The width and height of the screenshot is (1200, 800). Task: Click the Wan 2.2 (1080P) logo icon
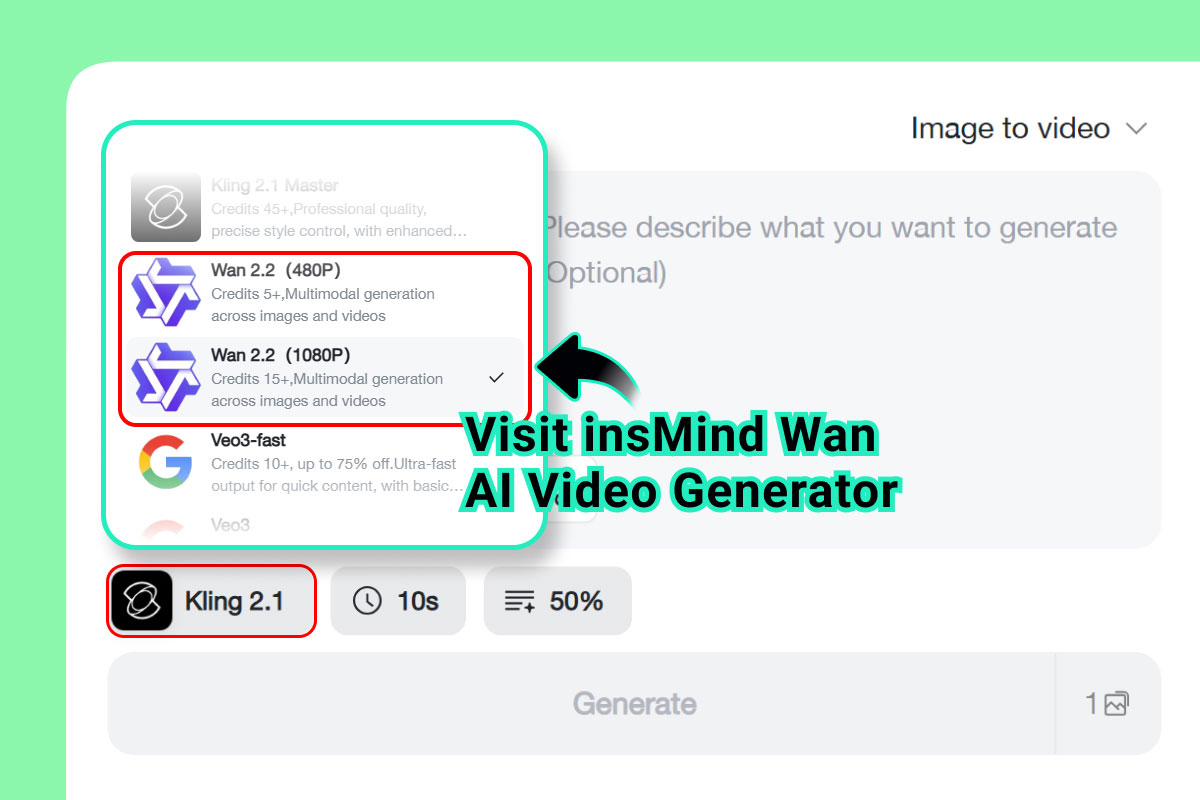pos(166,377)
